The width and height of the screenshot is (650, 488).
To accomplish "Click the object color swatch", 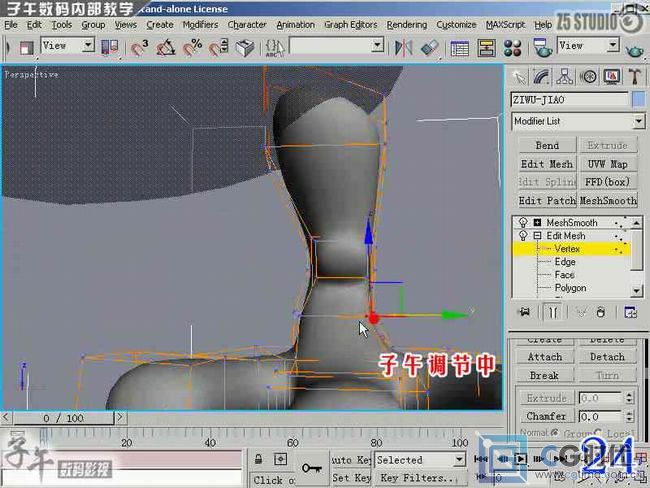I will coord(638,100).
